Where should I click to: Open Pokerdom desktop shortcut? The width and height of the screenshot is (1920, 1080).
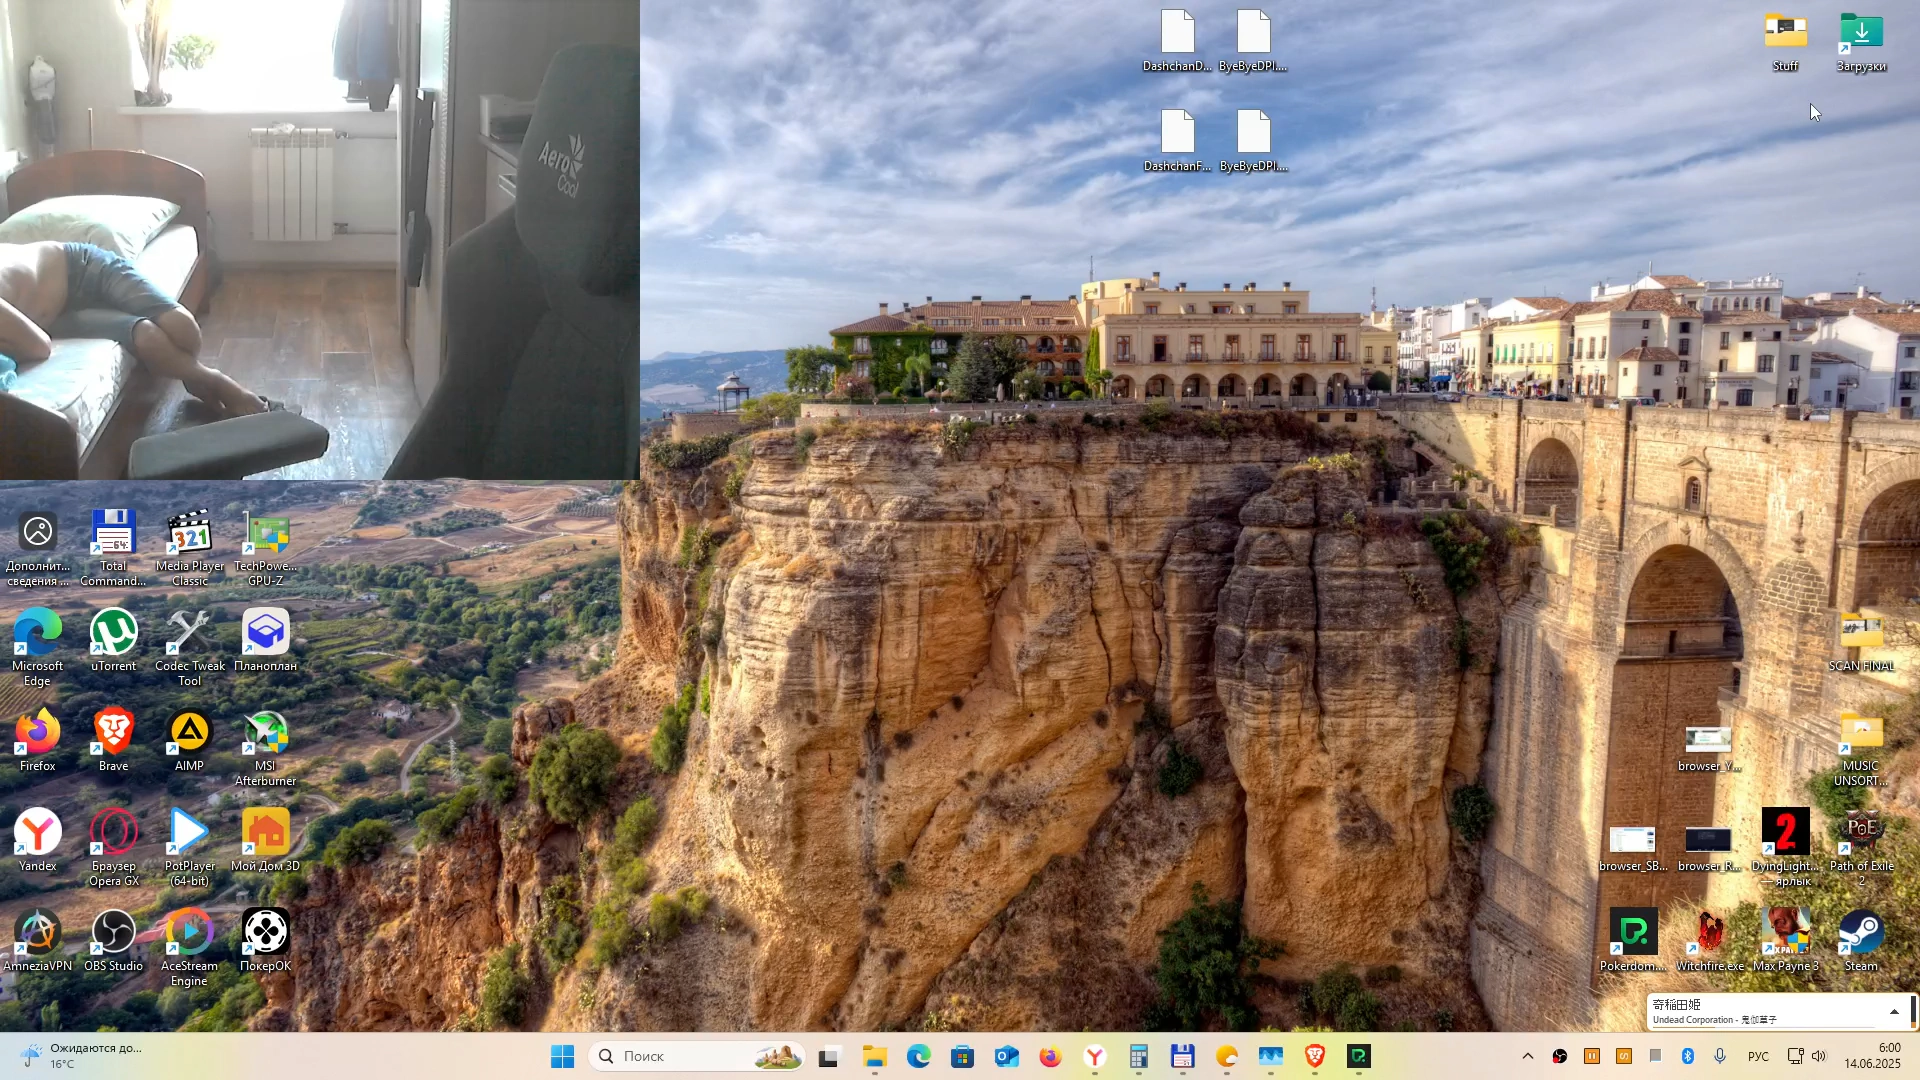[x=1633, y=940]
